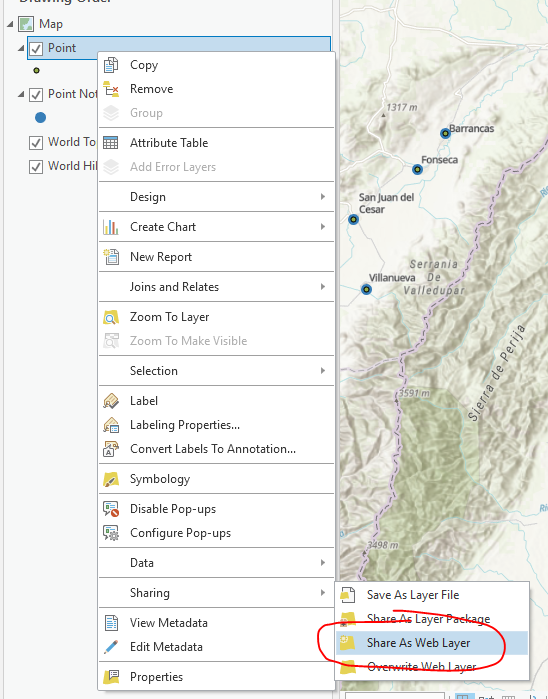Click the San Juan del Cesar point marker
Screen dimensions: 548x699
[354, 219]
